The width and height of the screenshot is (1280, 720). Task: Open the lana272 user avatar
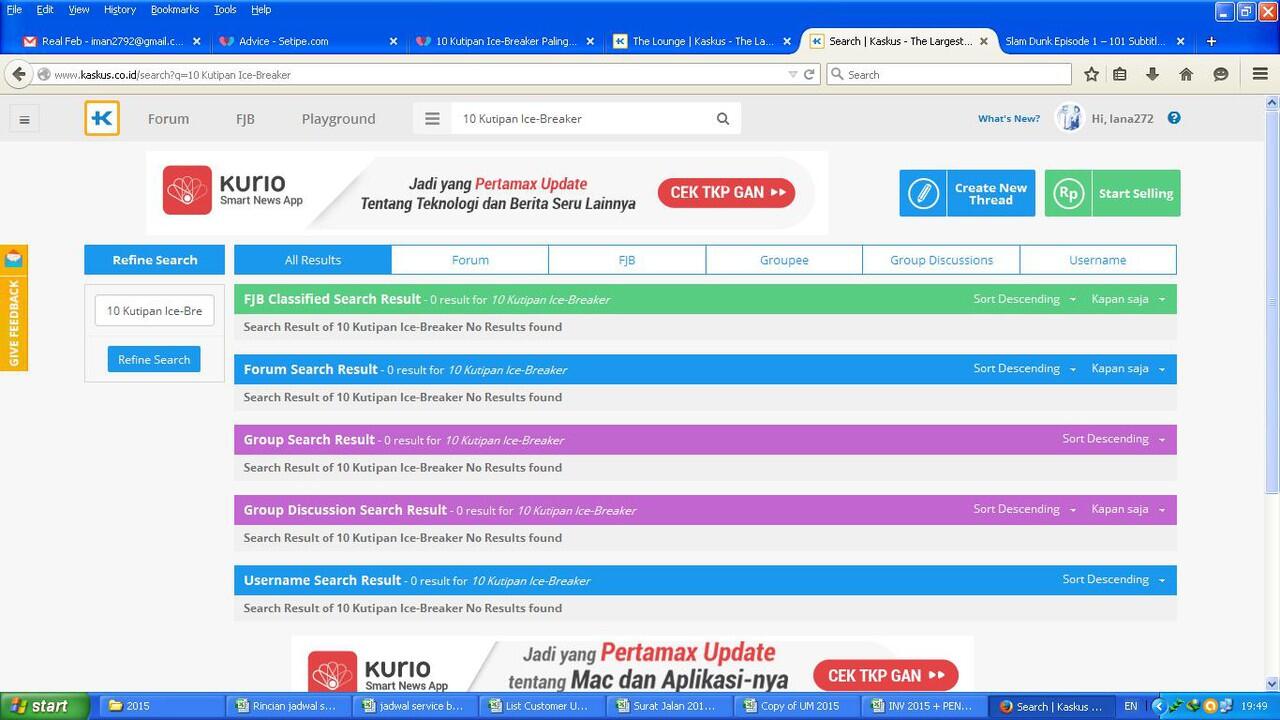click(1069, 118)
